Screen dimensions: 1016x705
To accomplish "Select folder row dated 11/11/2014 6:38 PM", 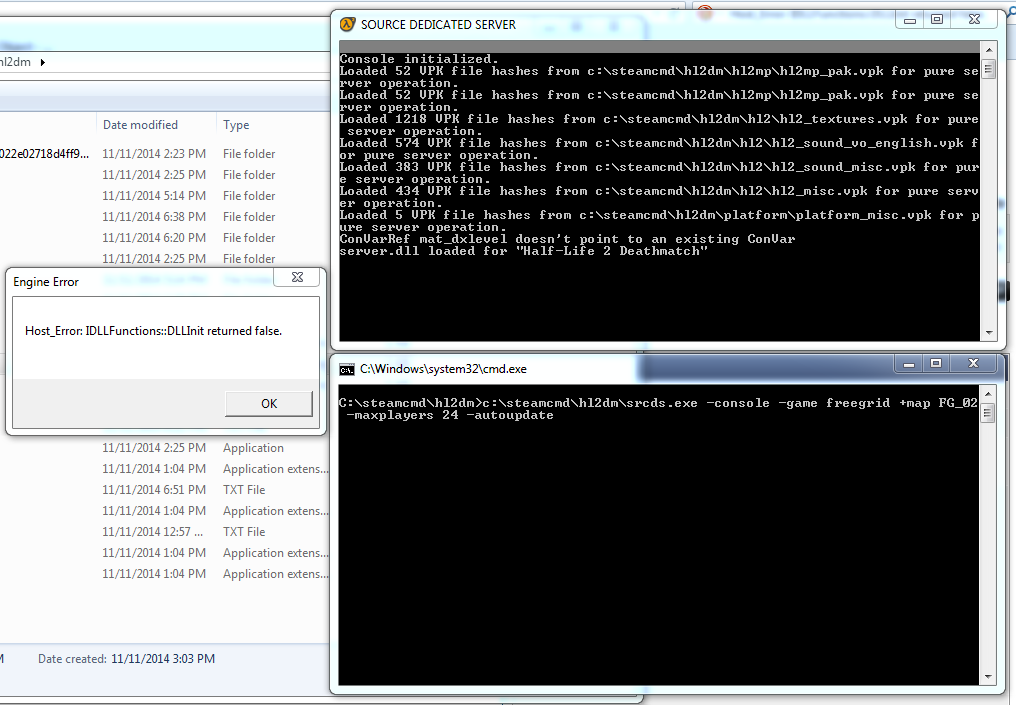I will 165,216.
